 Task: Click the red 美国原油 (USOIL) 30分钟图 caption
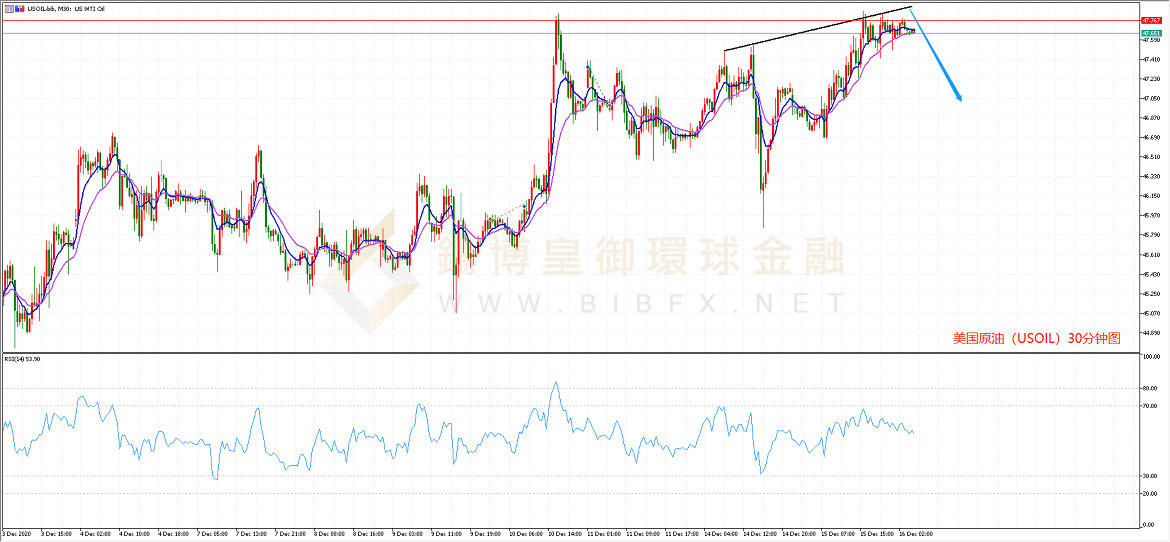[x=1036, y=339]
